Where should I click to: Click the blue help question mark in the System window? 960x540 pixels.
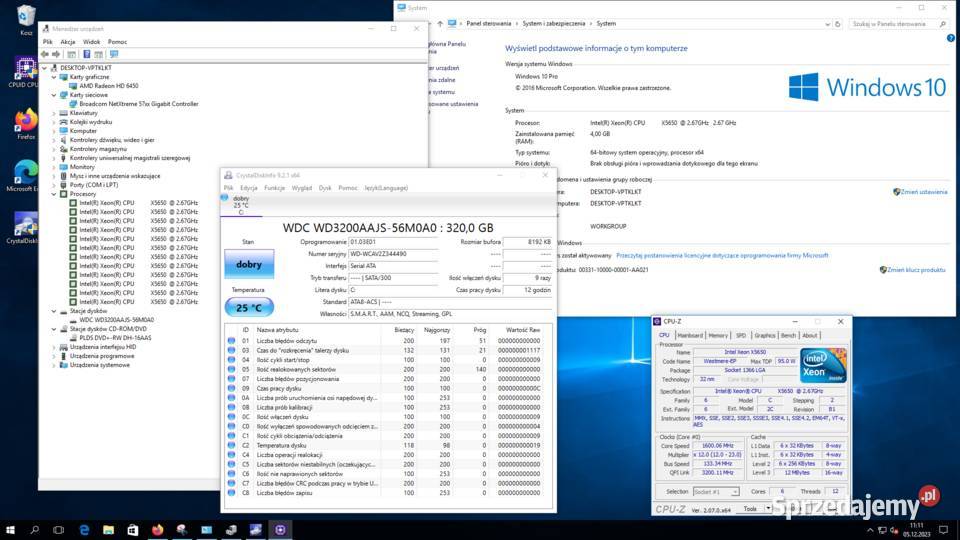(951, 38)
